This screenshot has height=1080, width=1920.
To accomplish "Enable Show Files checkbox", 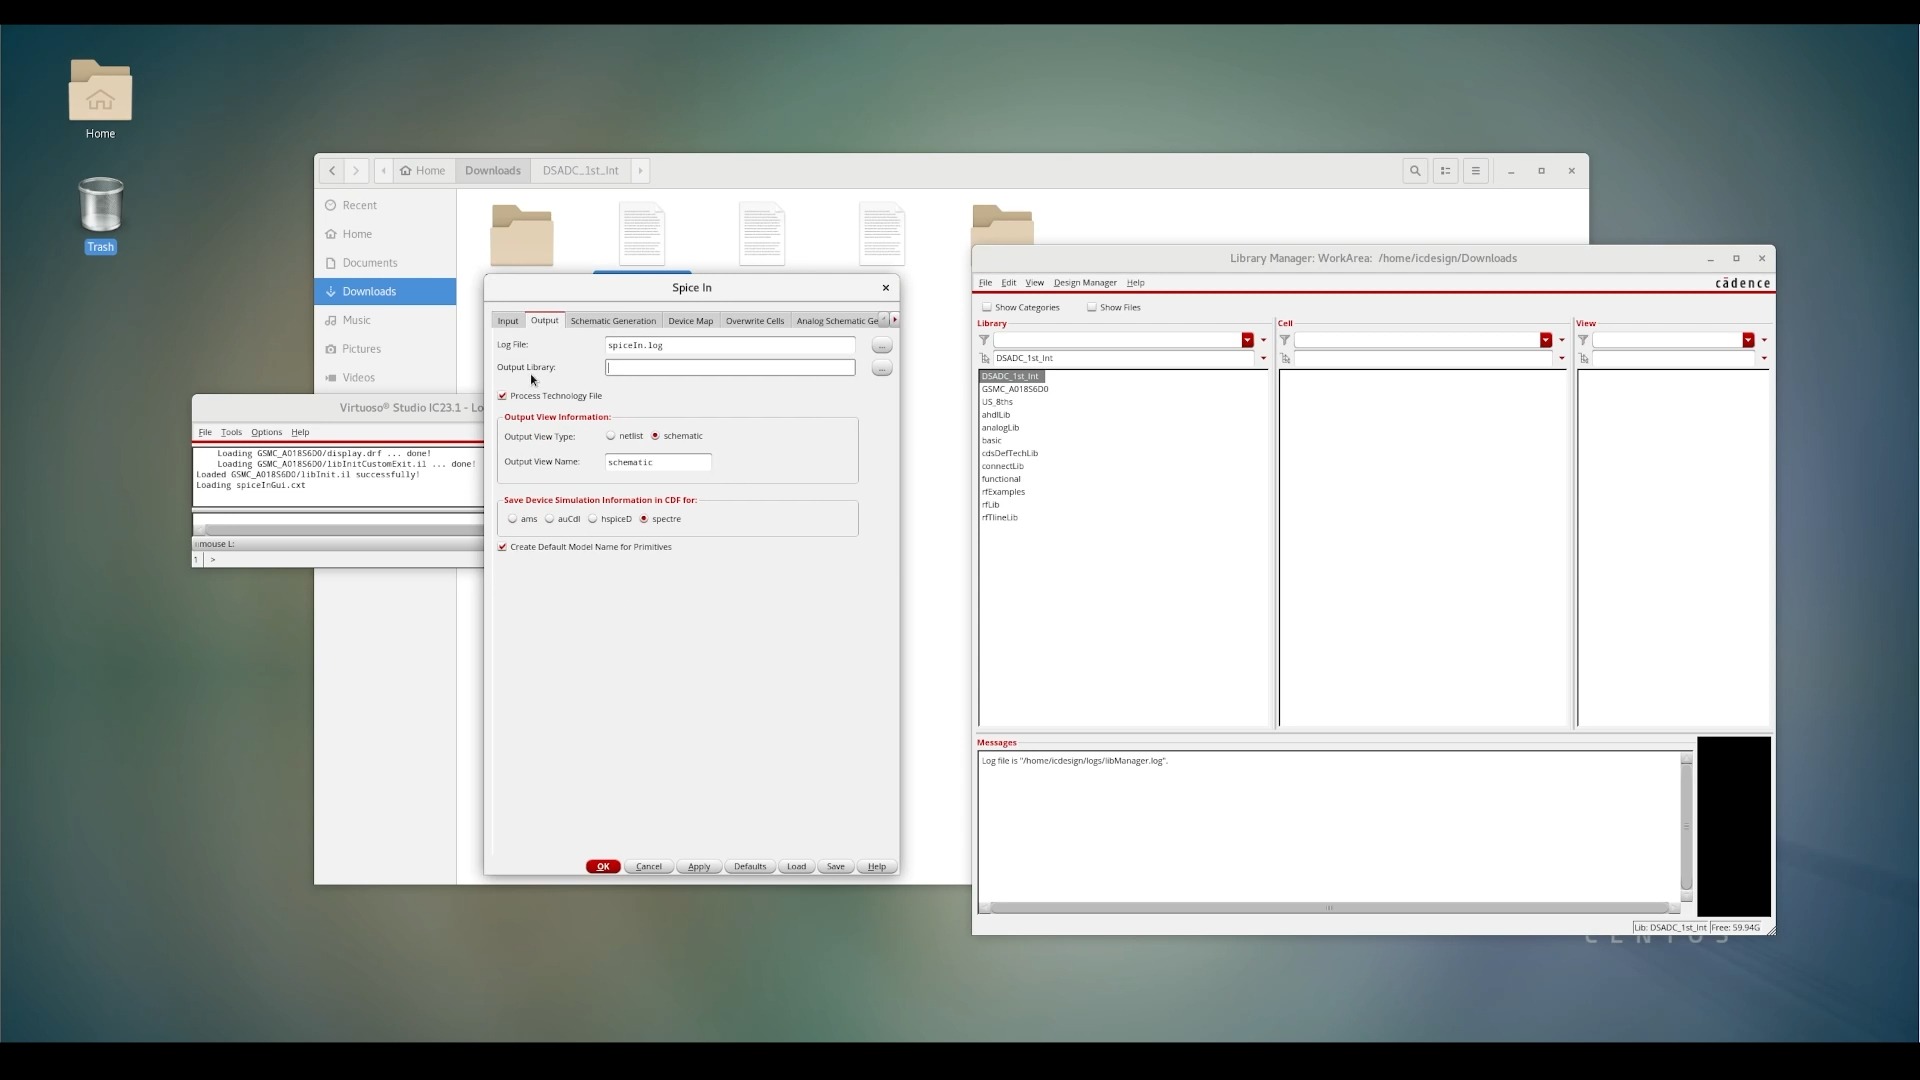I will pyautogui.click(x=1092, y=308).
